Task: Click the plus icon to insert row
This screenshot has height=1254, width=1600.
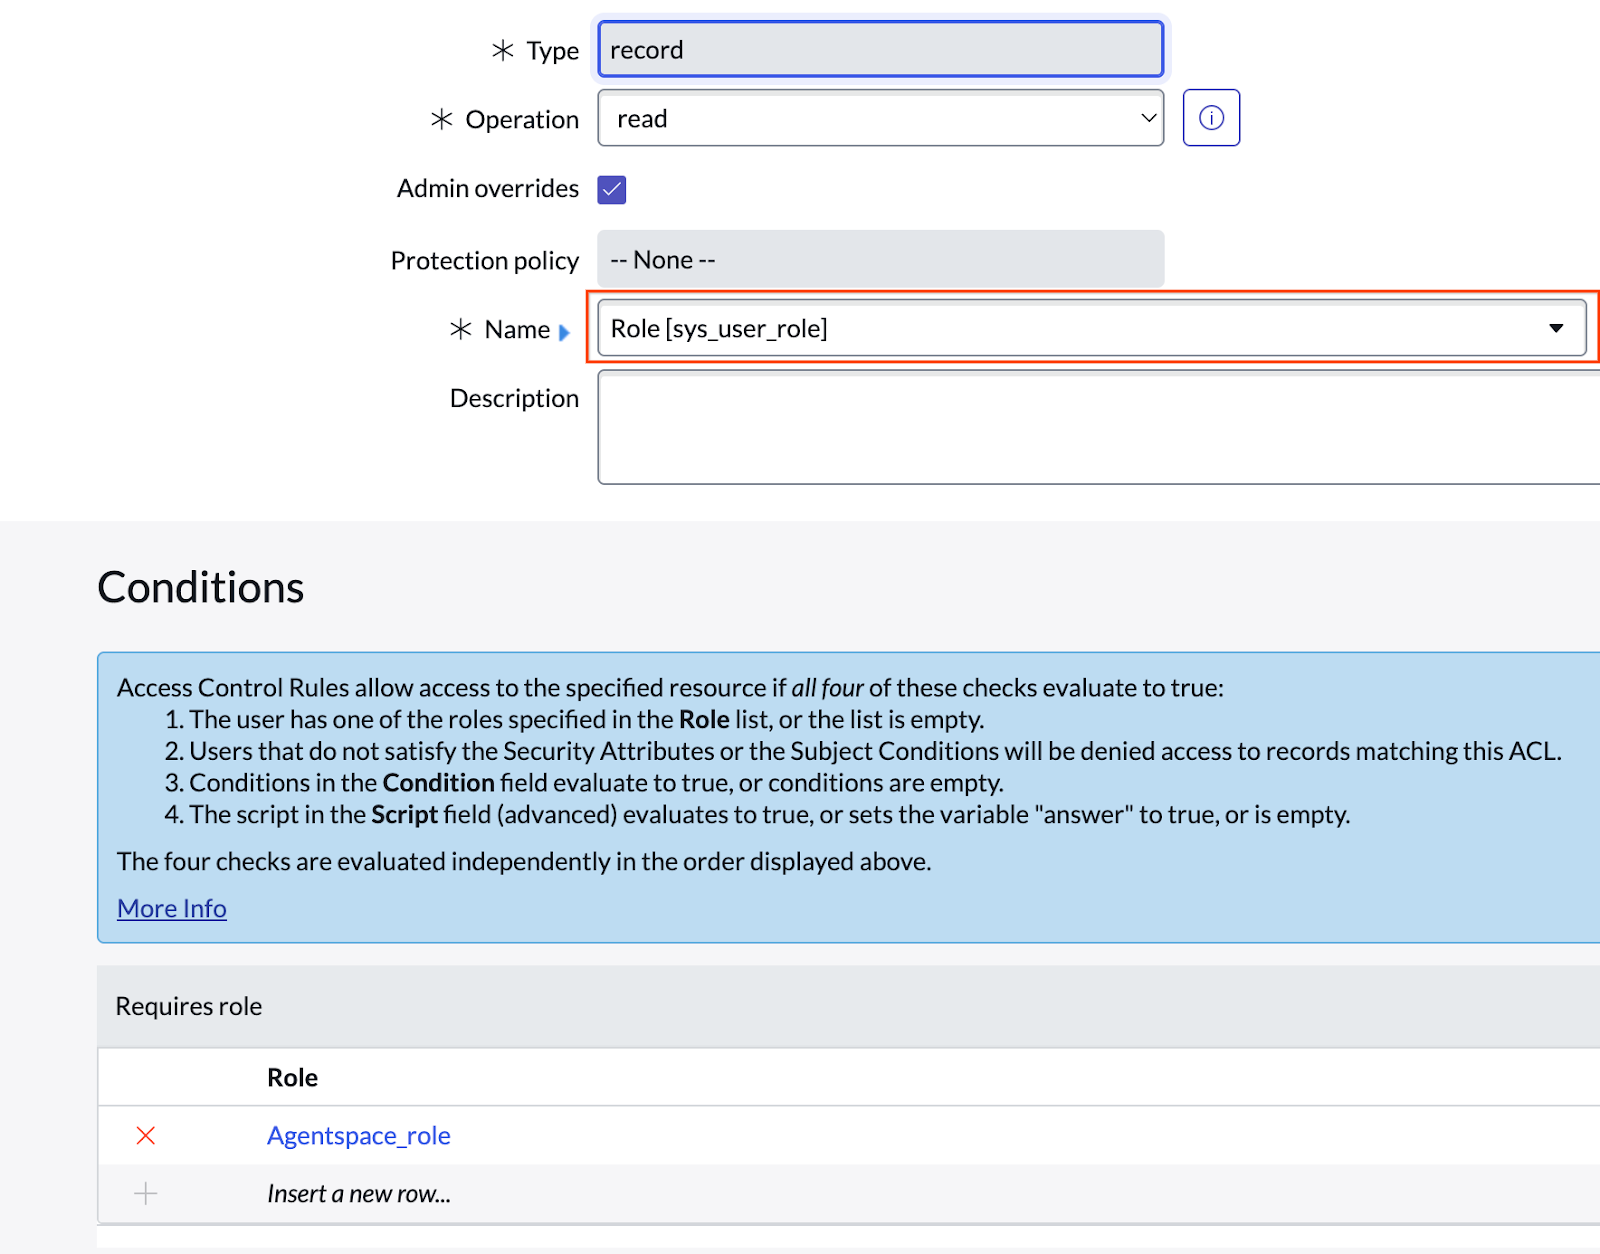Action: pyautogui.click(x=146, y=1193)
